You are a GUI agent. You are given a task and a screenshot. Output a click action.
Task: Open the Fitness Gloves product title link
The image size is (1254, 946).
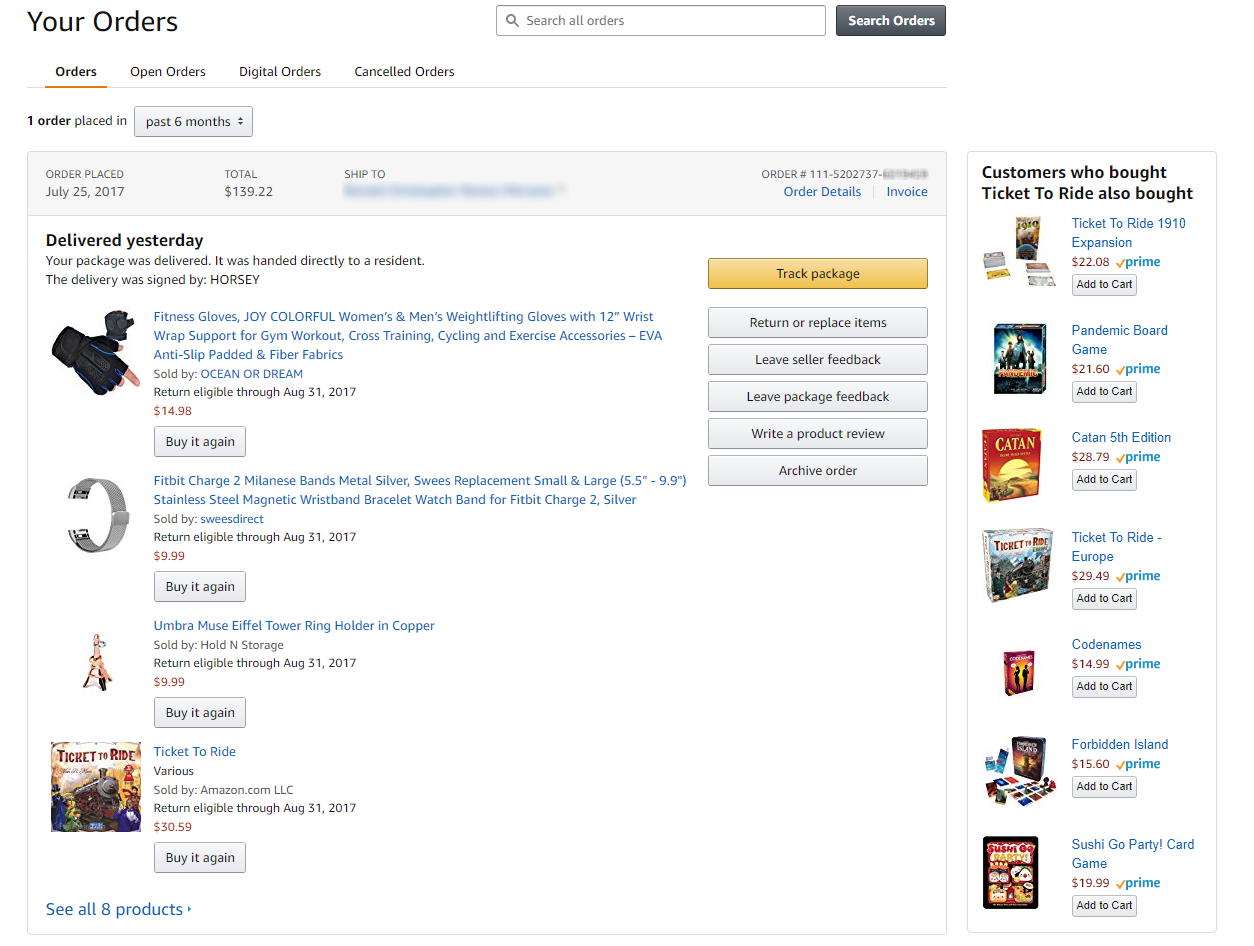[408, 335]
